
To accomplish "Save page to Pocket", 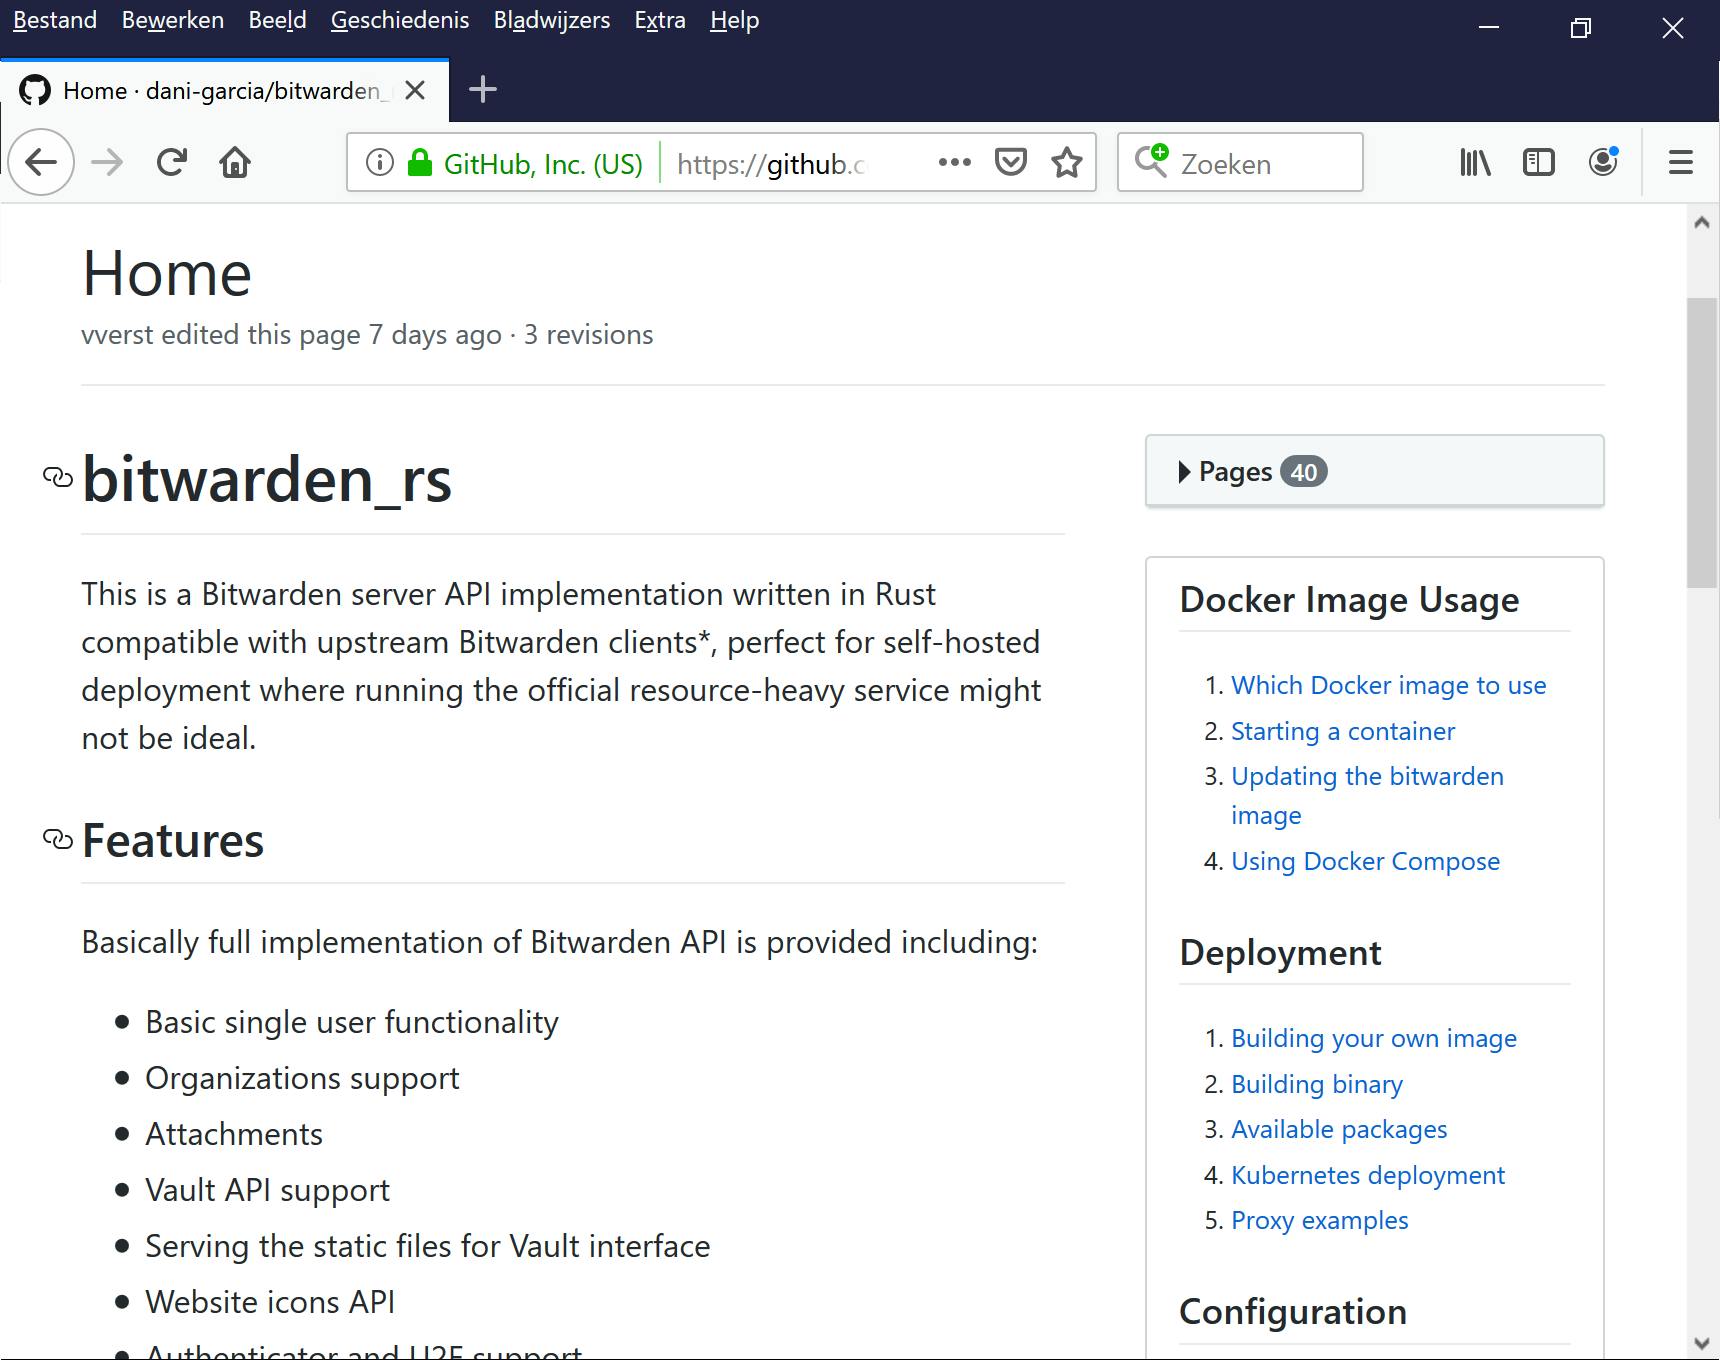I will pos(1011,162).
